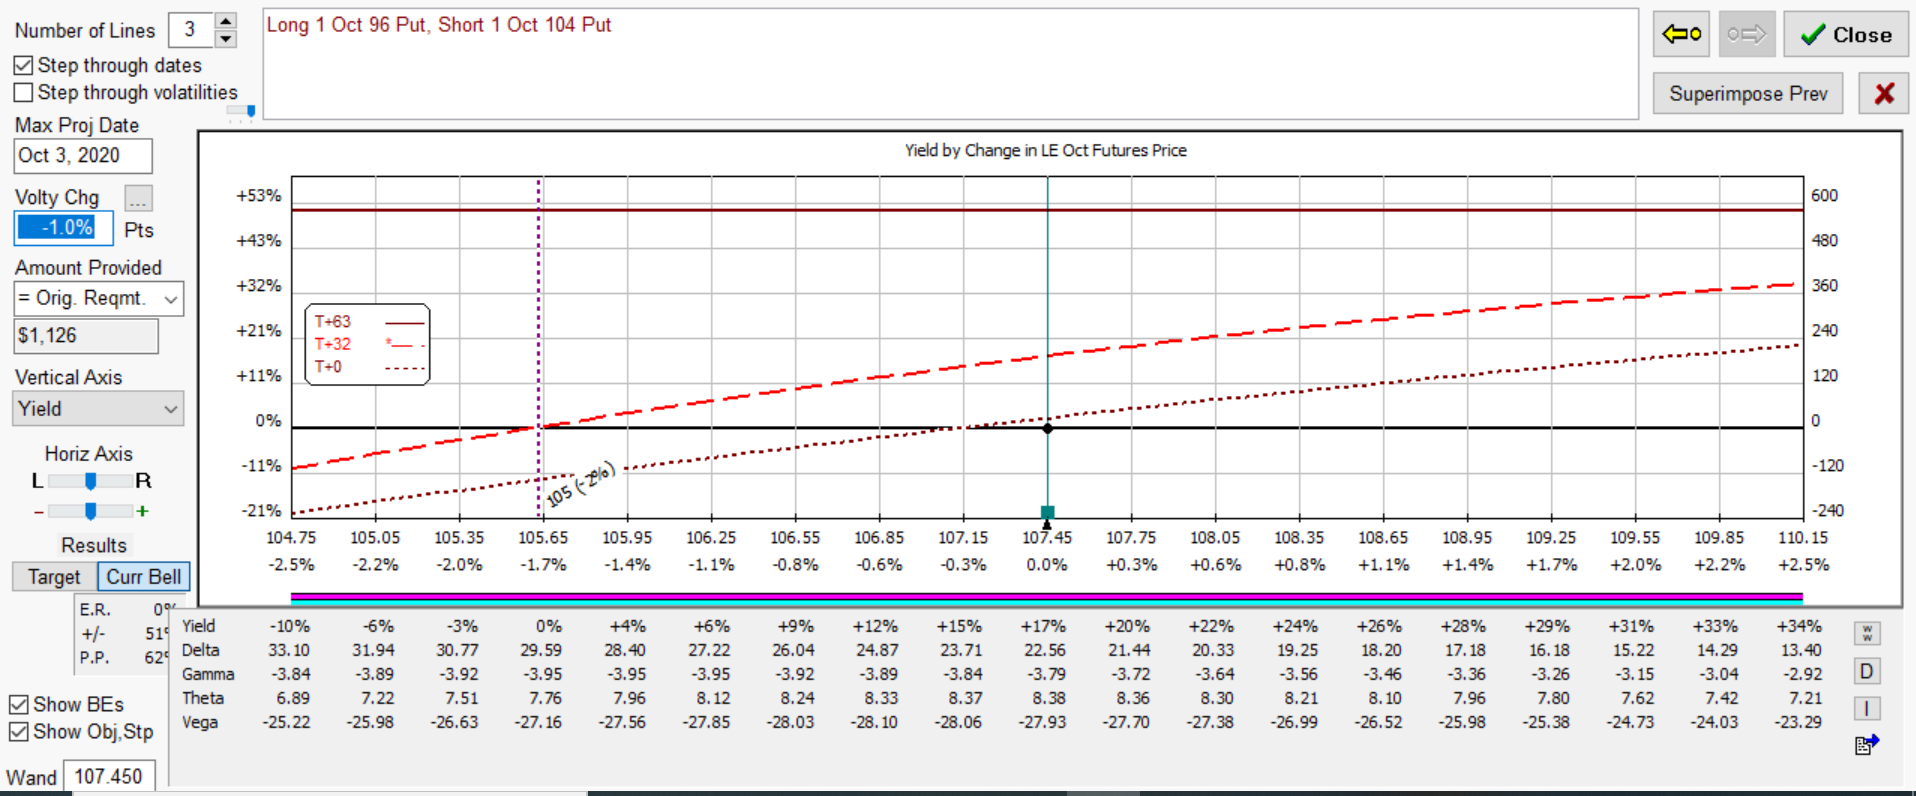This screenshot has height=796, width=1916.
Task: Click the Wand 107.450 input field
Action: 109,776
